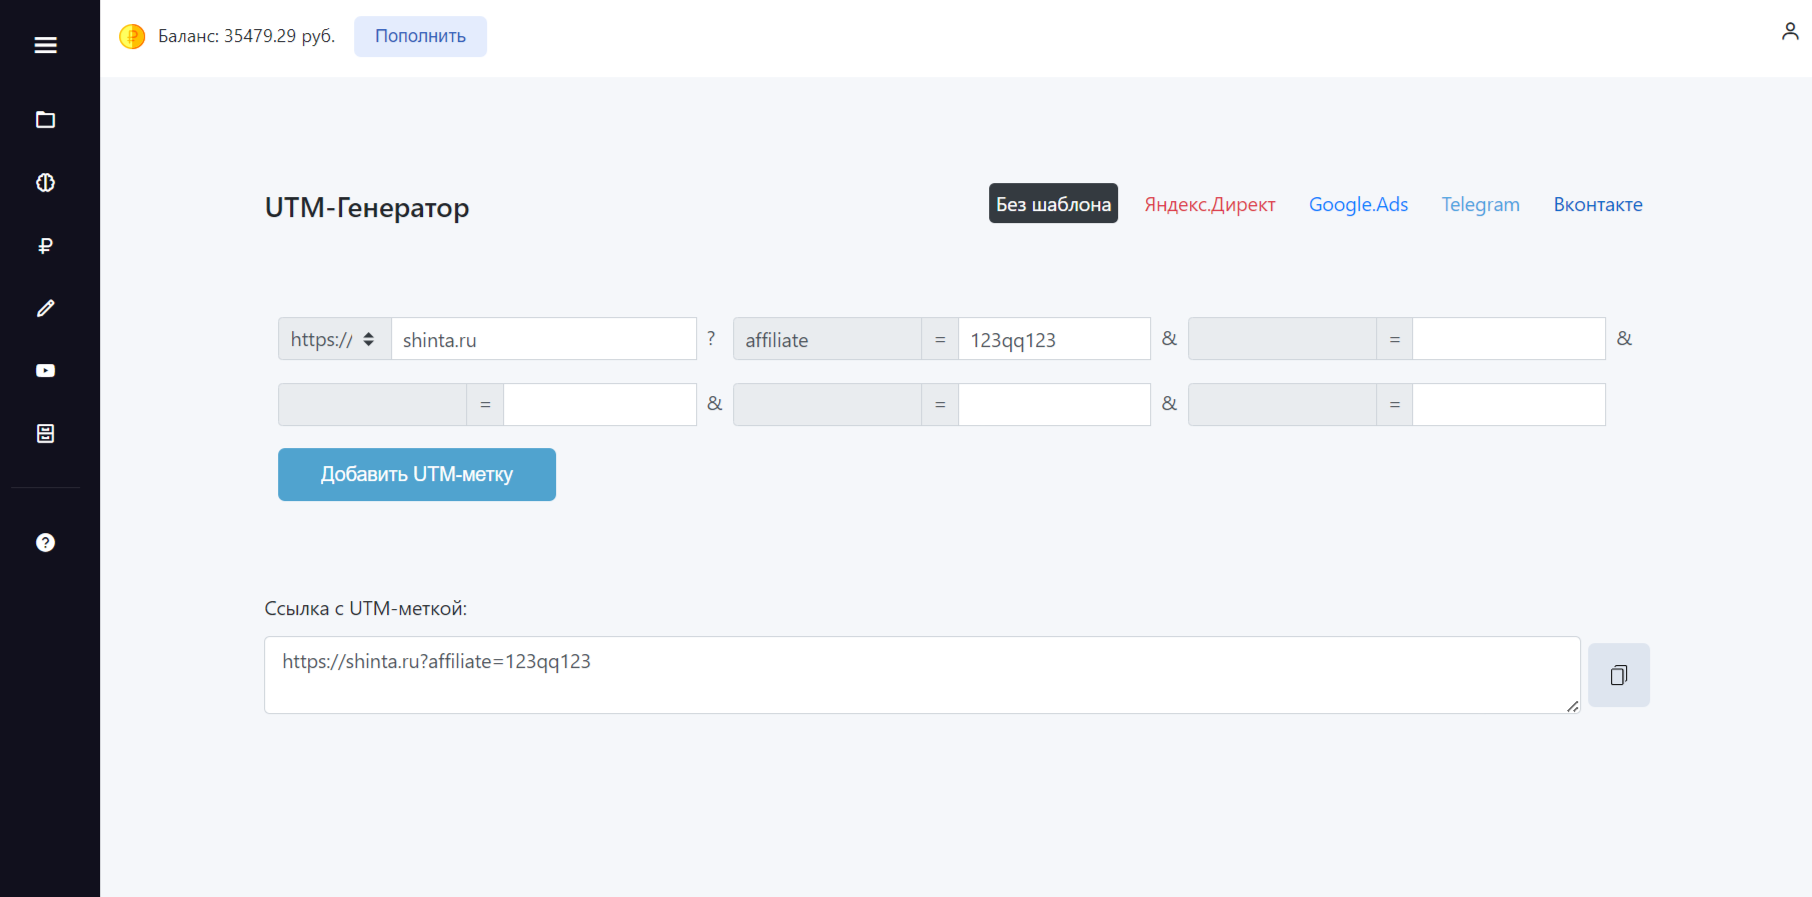Click Добавить UTM-метку button
The width and height of the screenshot is (1812, 897).
click(416, 474)
